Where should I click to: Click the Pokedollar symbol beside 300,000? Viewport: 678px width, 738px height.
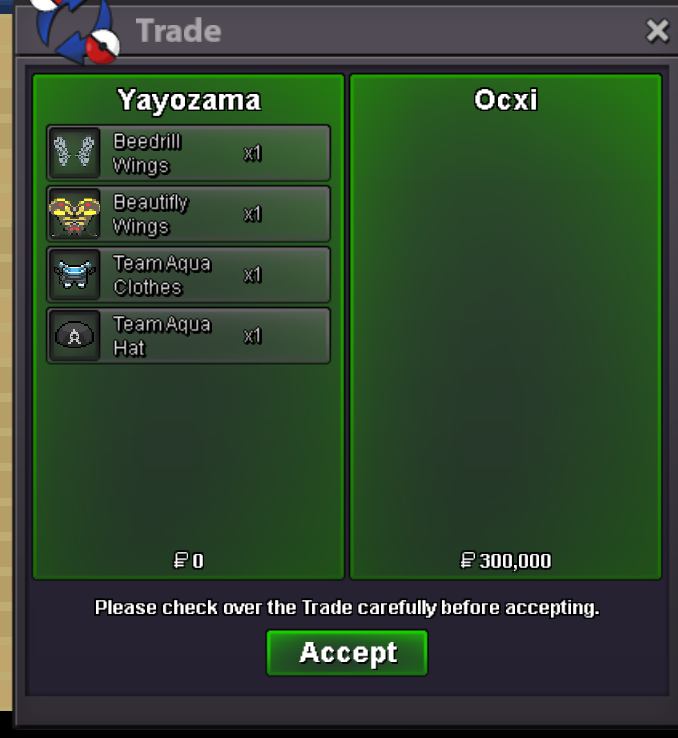point(467,561)
